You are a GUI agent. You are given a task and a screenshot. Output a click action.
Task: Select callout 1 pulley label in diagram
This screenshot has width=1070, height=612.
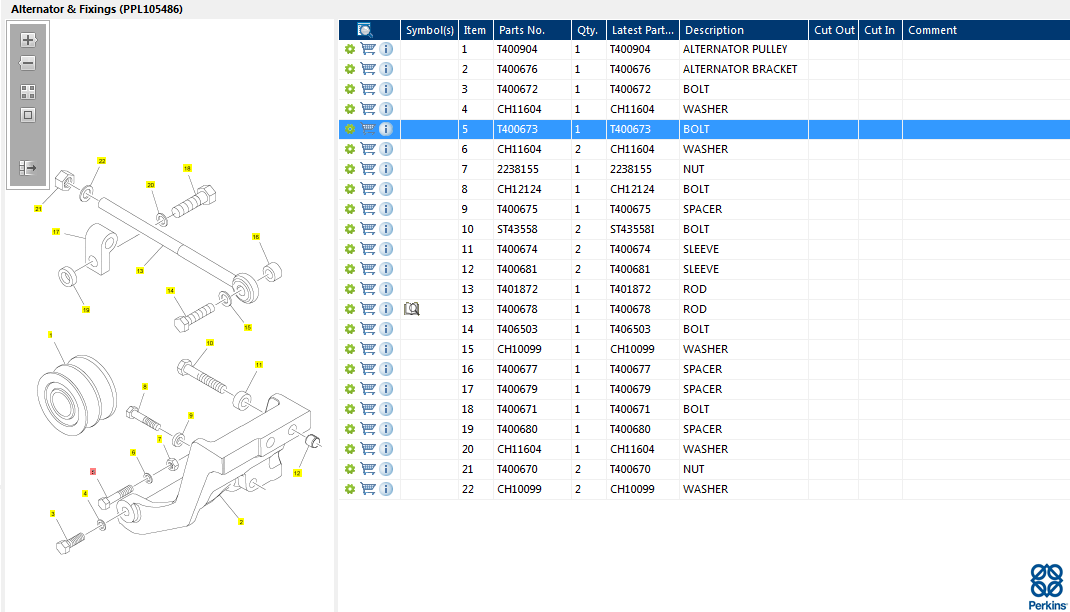(x=50, y=335)
